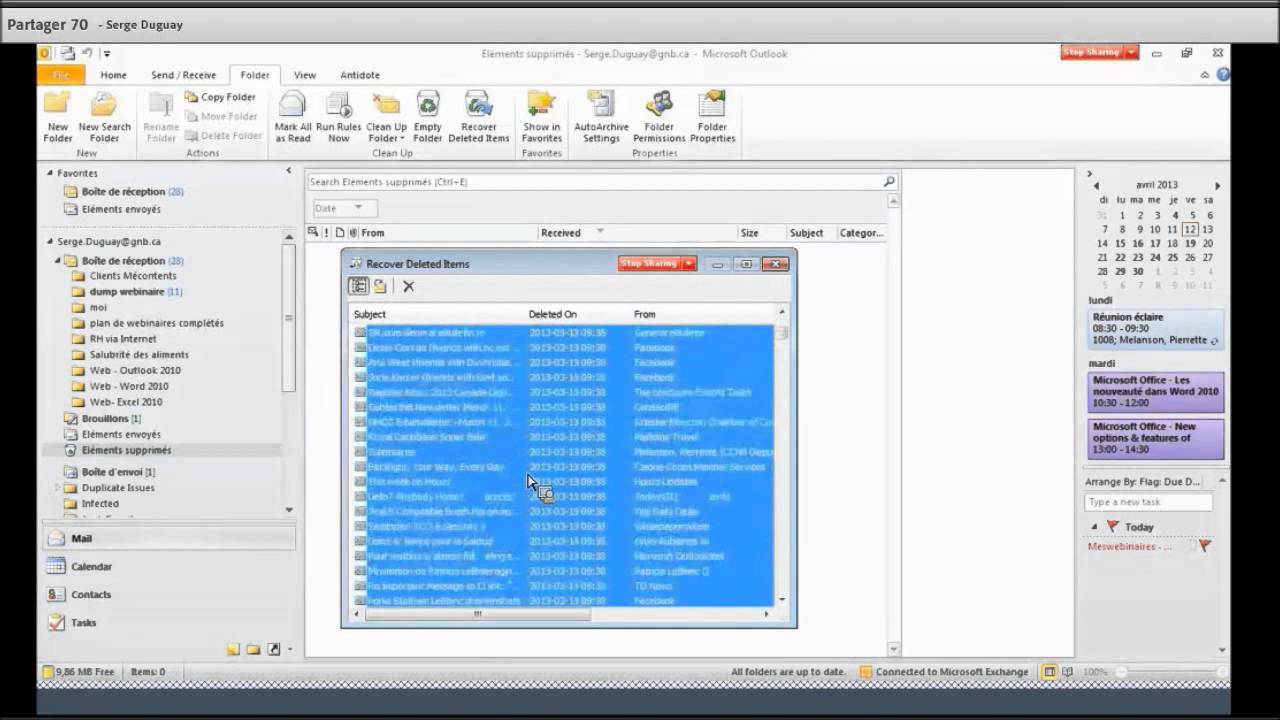The image size is (1280, 720).
Task: Open the Date arrange-by dropdown
Action: (x=343, y=208)
